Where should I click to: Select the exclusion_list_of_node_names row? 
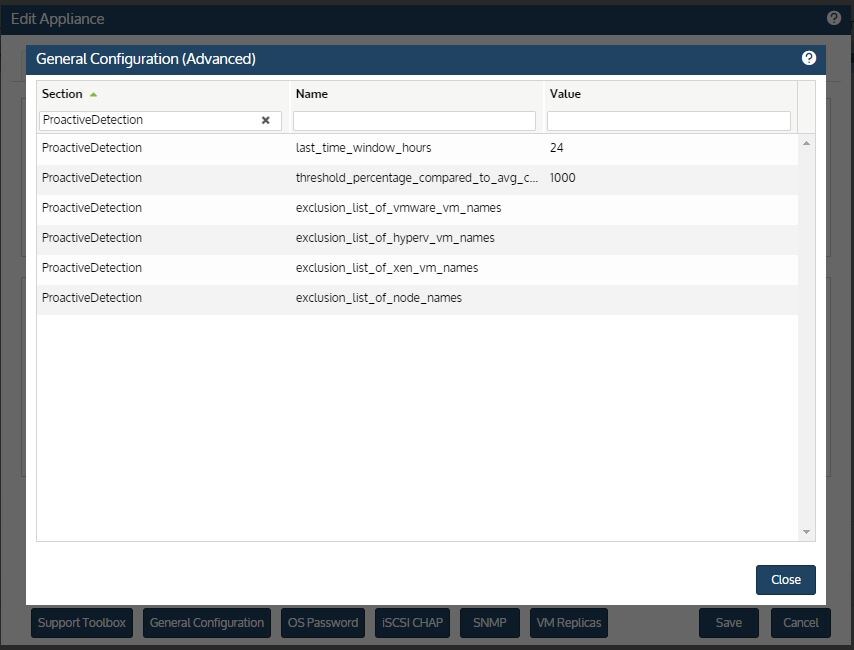378,298
